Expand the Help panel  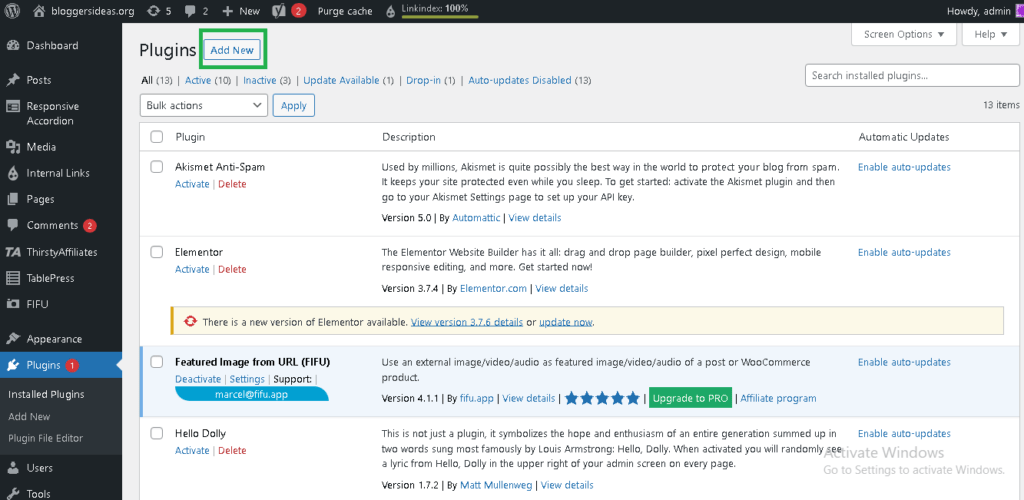pos(991,34)
